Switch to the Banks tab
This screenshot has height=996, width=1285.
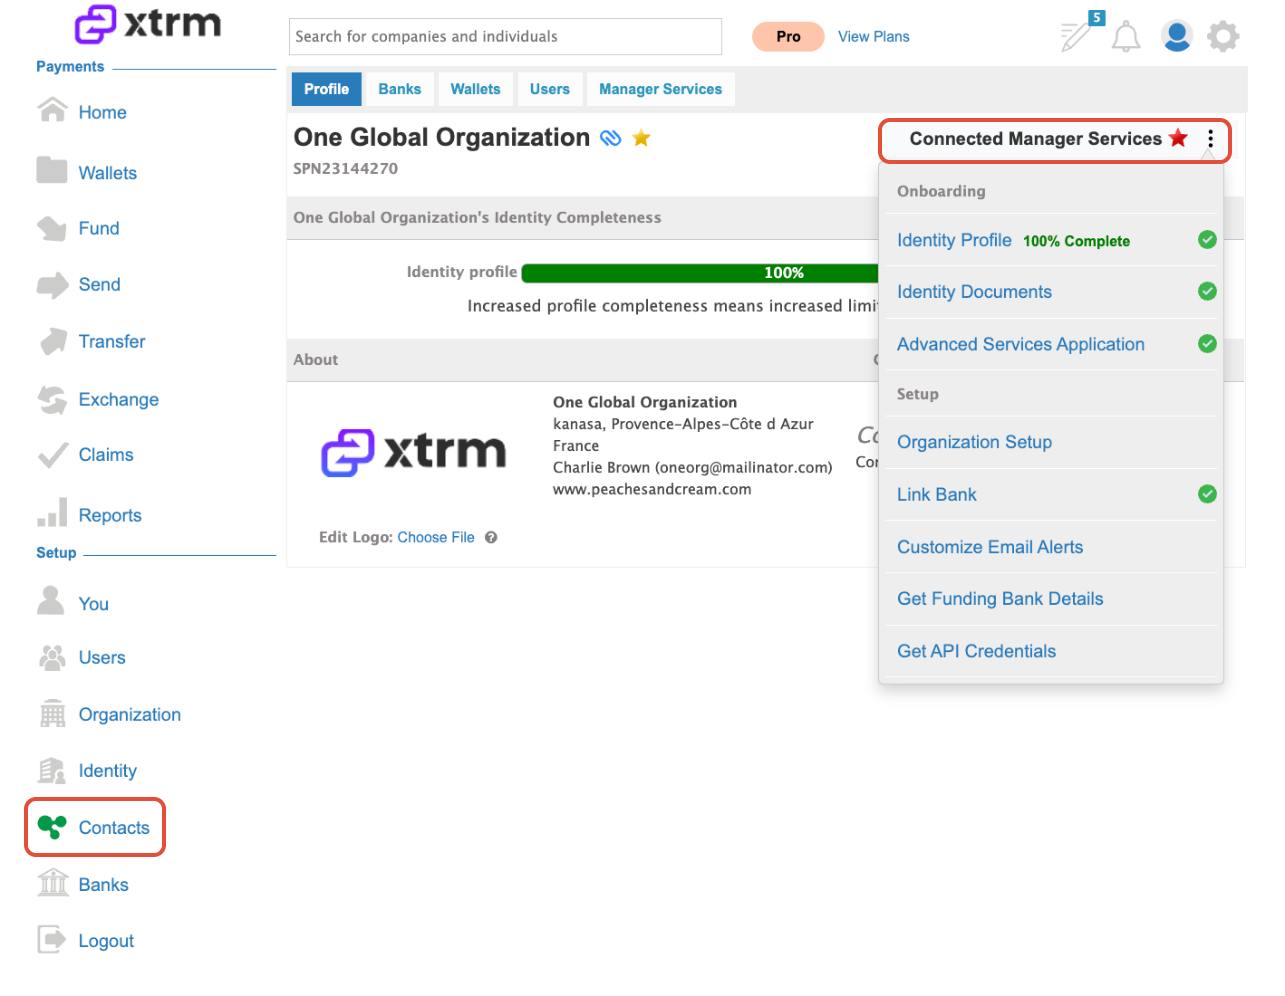pyautogui.click(x=400, y=89)
